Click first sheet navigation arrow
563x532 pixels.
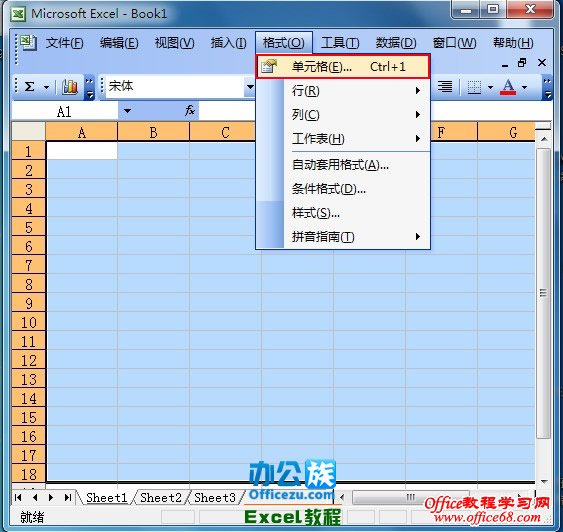click(x=18, y=497)
